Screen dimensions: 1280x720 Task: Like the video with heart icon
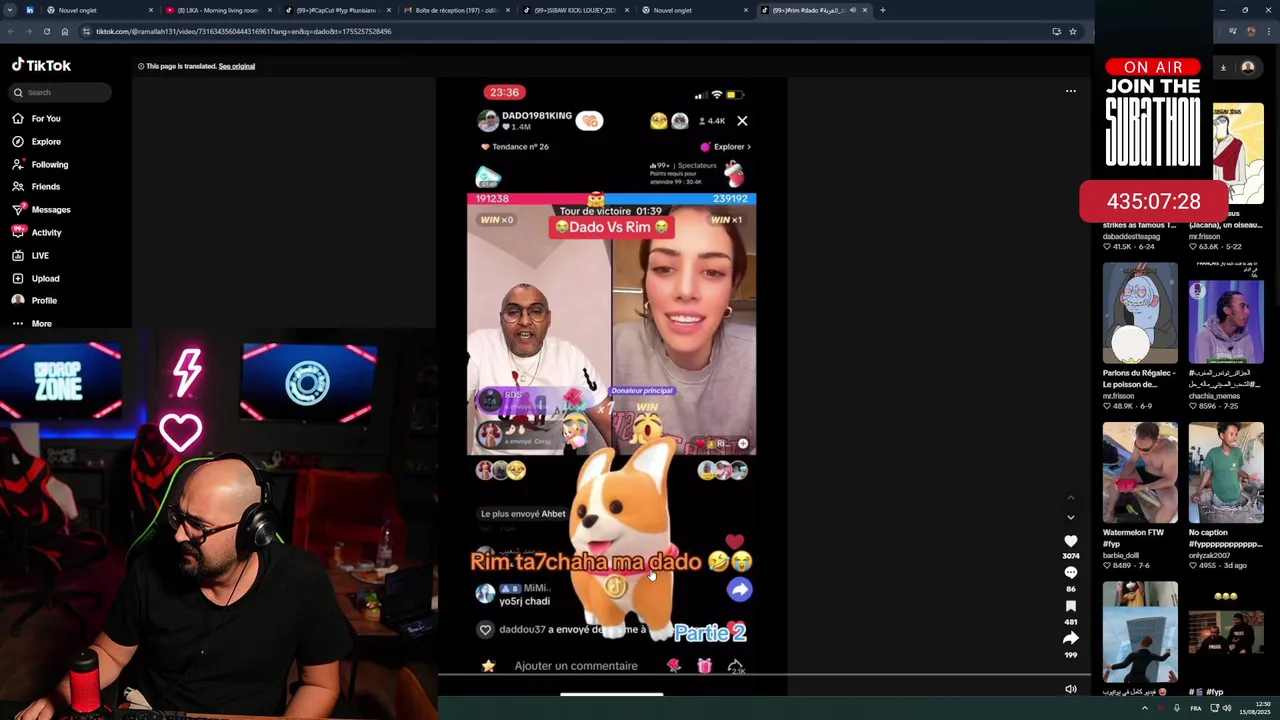tap(1070, 541)
